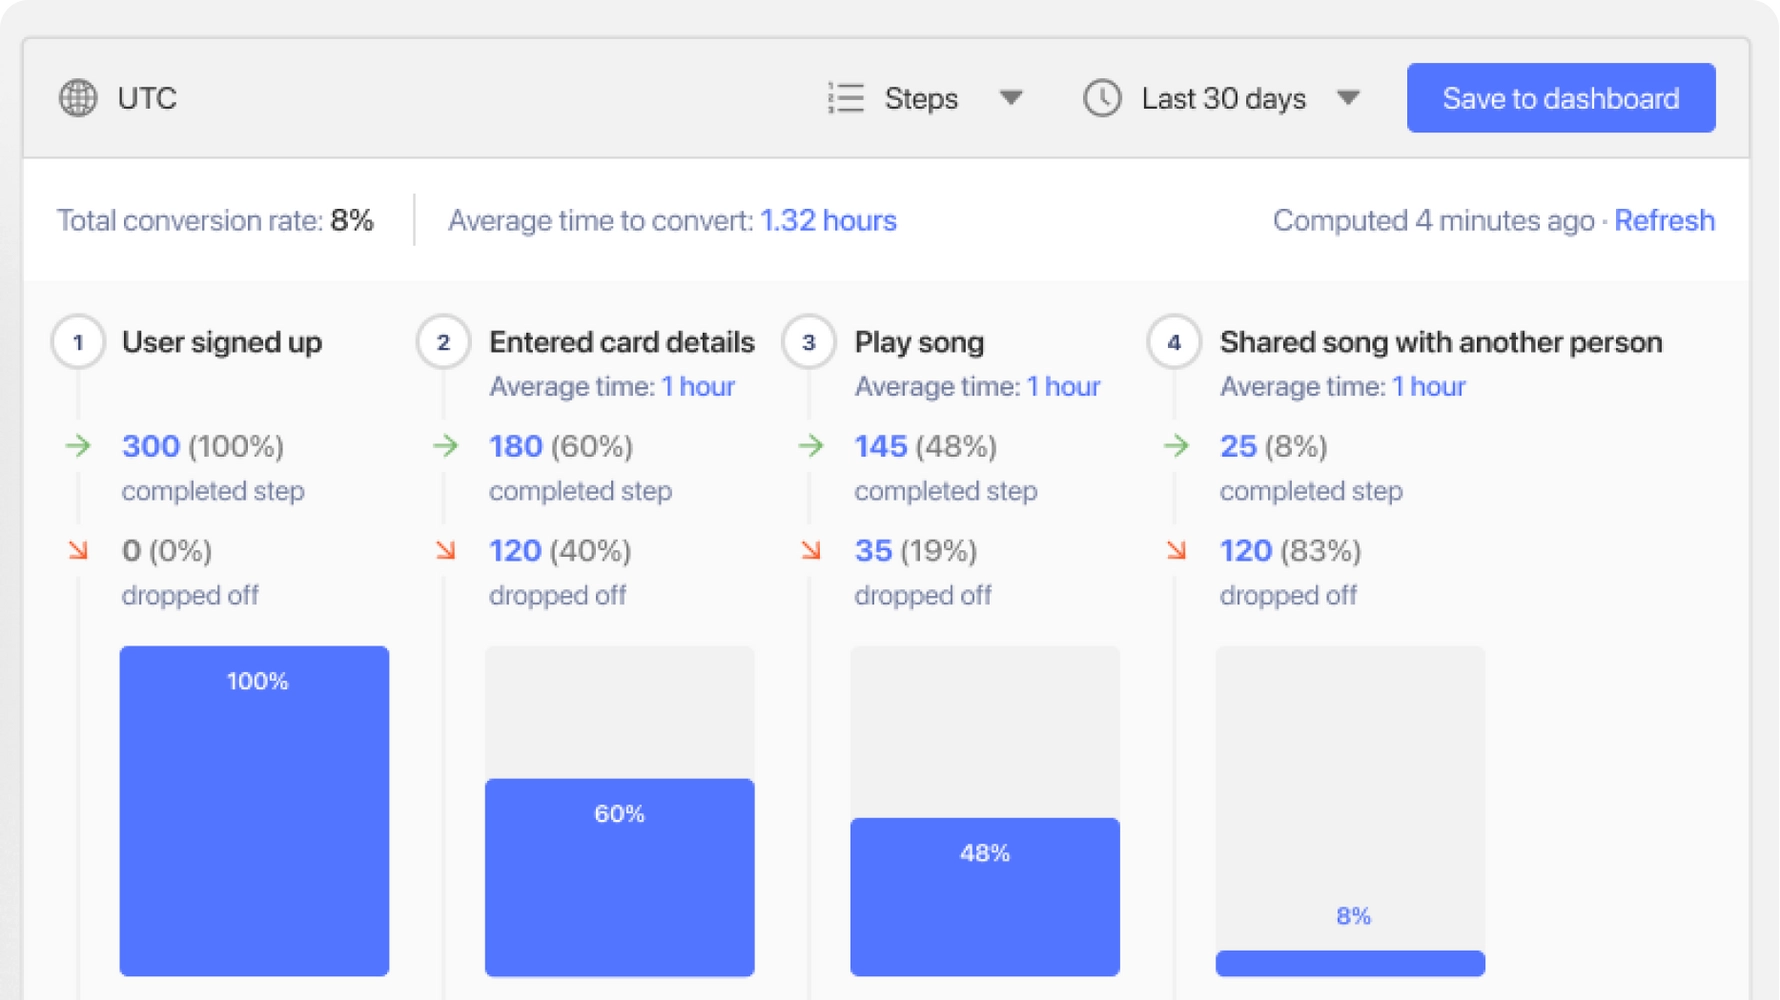
Task: Click the 1 hour link under Entered card details
Action: click(x=698, y=386)
